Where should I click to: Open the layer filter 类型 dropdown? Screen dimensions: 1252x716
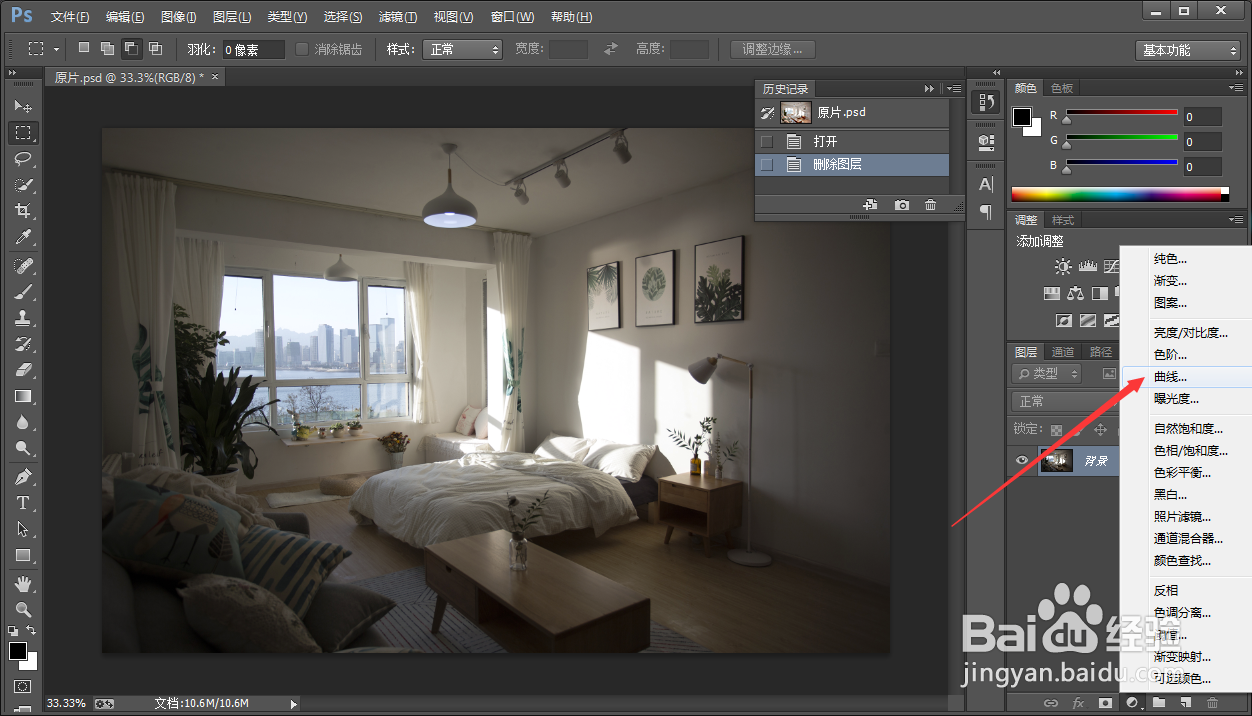[x=1047, y=373]
